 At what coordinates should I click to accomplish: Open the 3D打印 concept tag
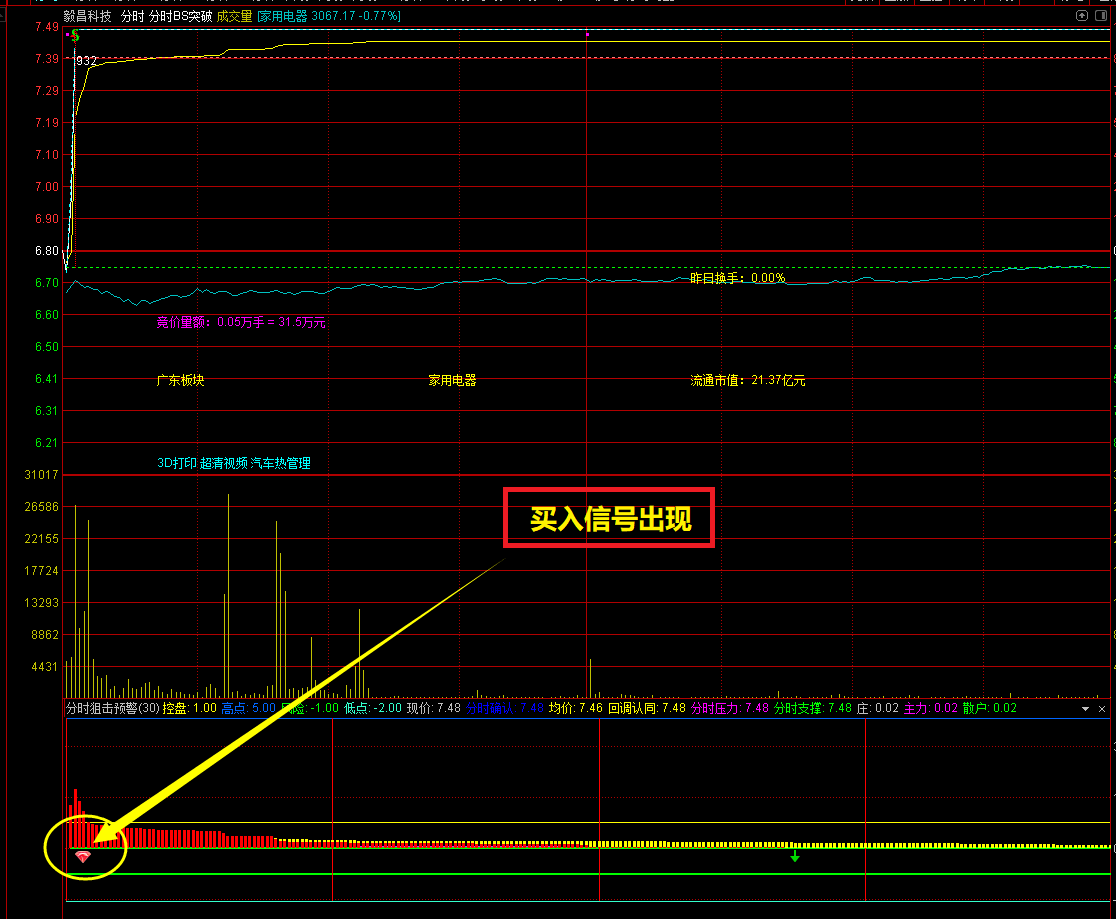pos(176,463)
